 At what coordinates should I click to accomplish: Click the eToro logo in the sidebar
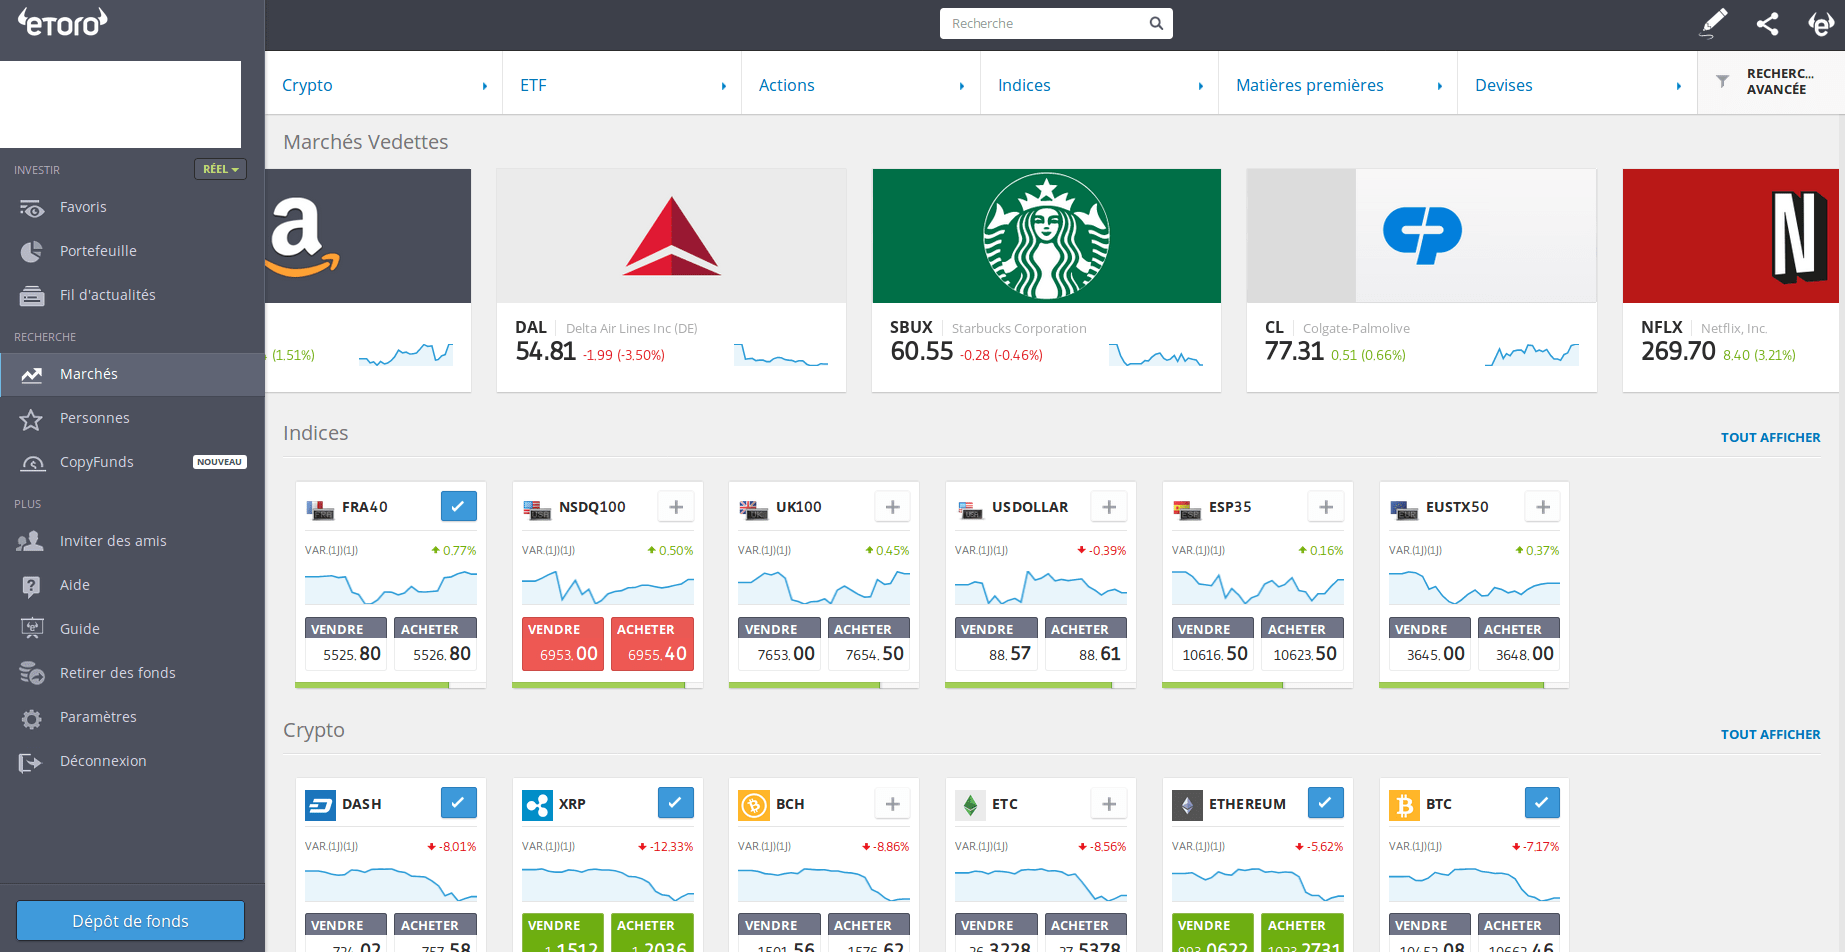(x=63, y=22)
